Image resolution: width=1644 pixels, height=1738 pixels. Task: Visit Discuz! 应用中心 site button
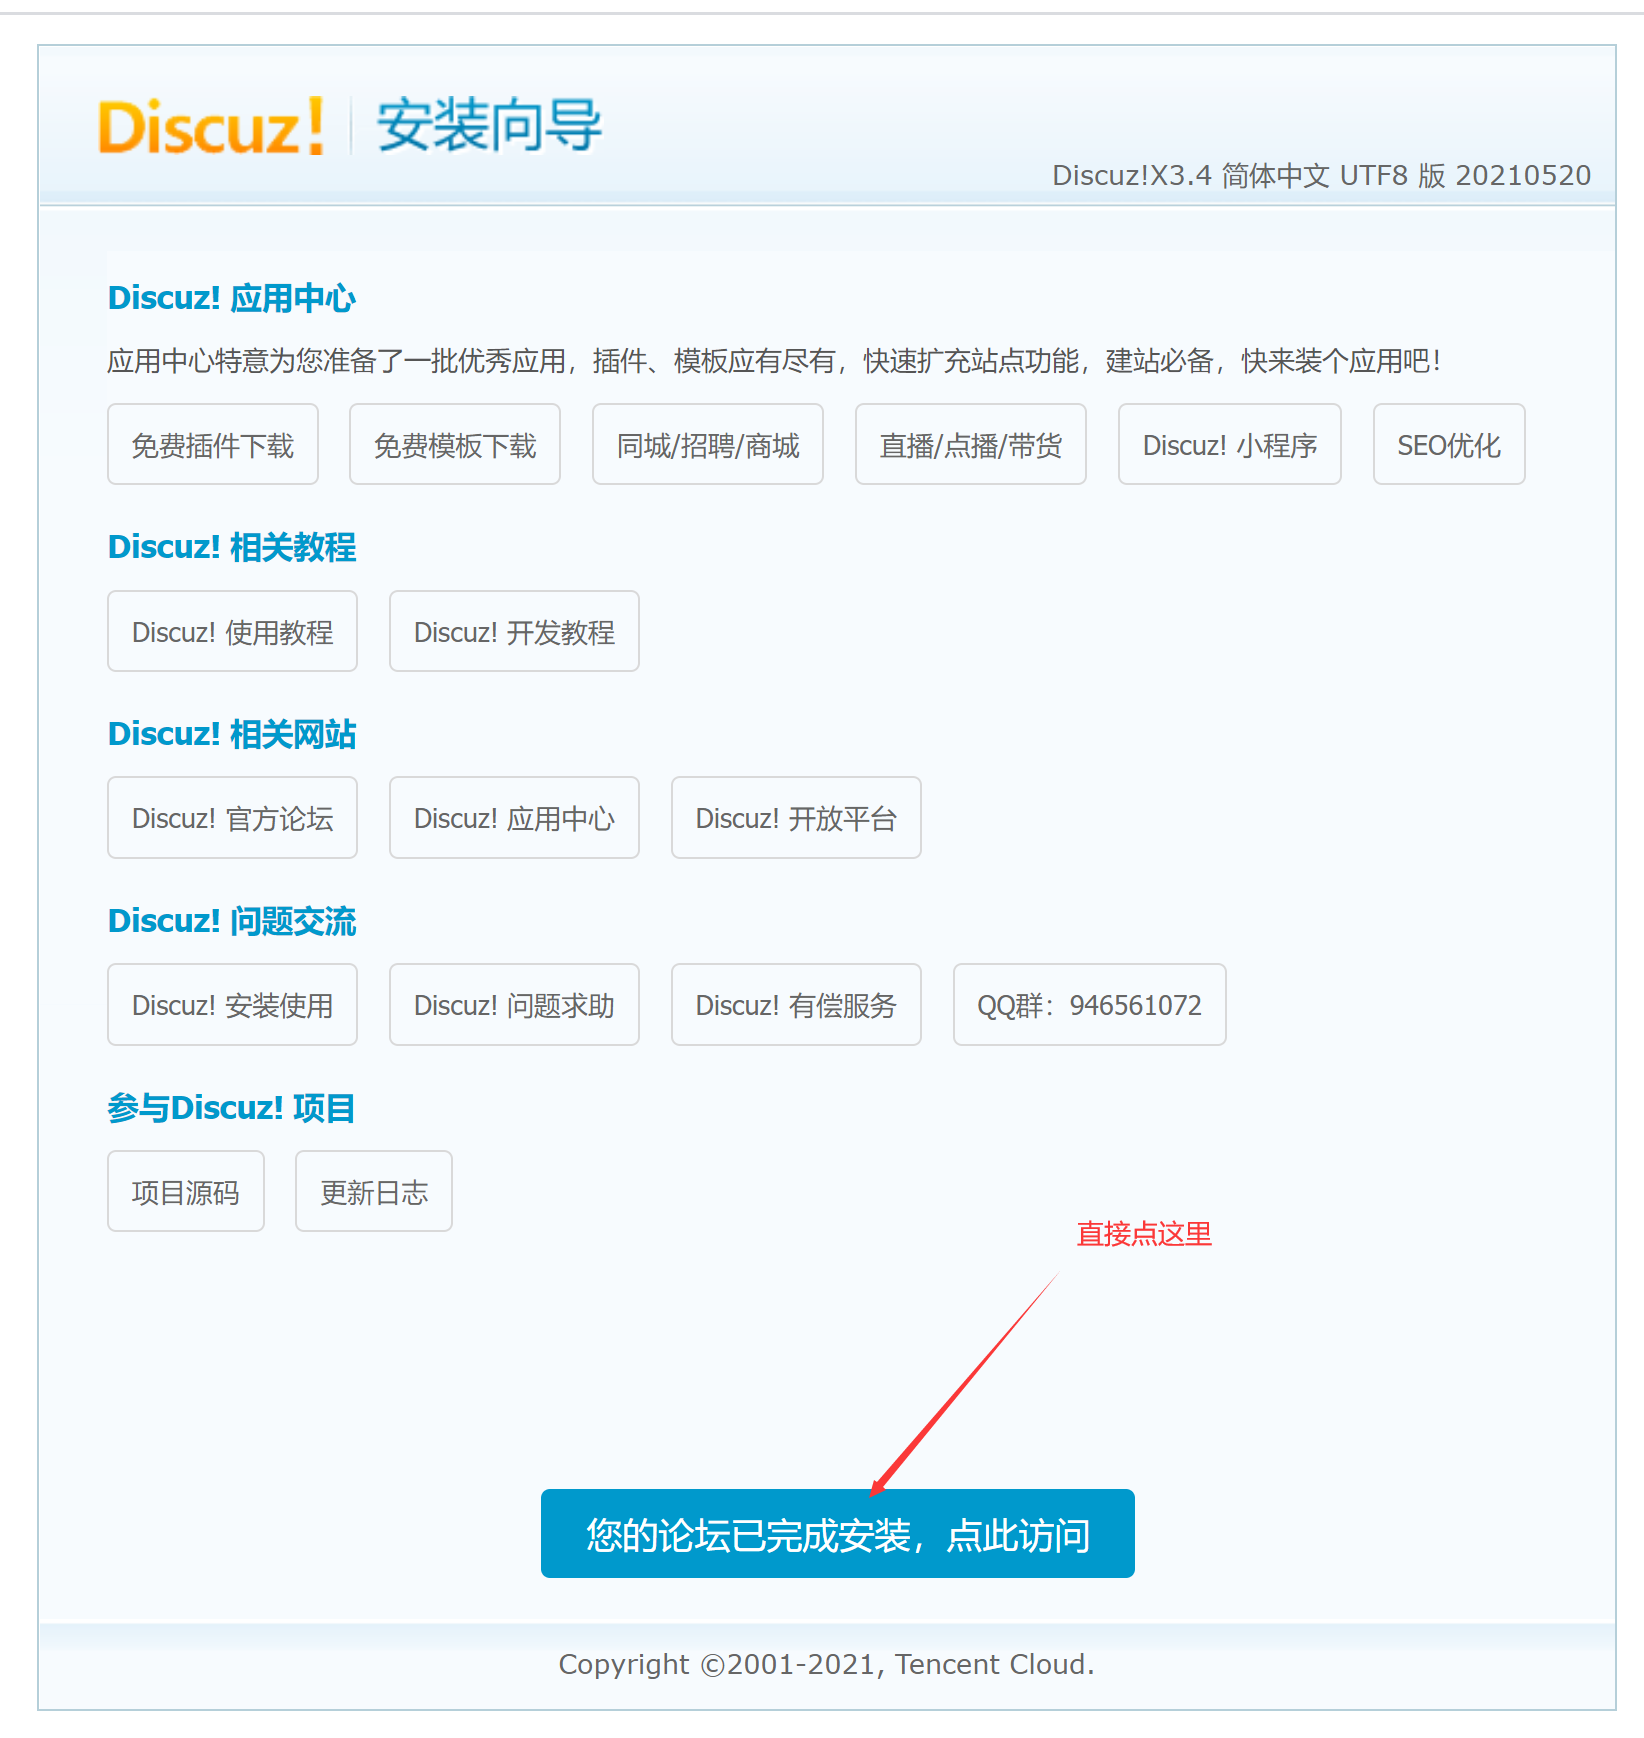tap(514, 818)
